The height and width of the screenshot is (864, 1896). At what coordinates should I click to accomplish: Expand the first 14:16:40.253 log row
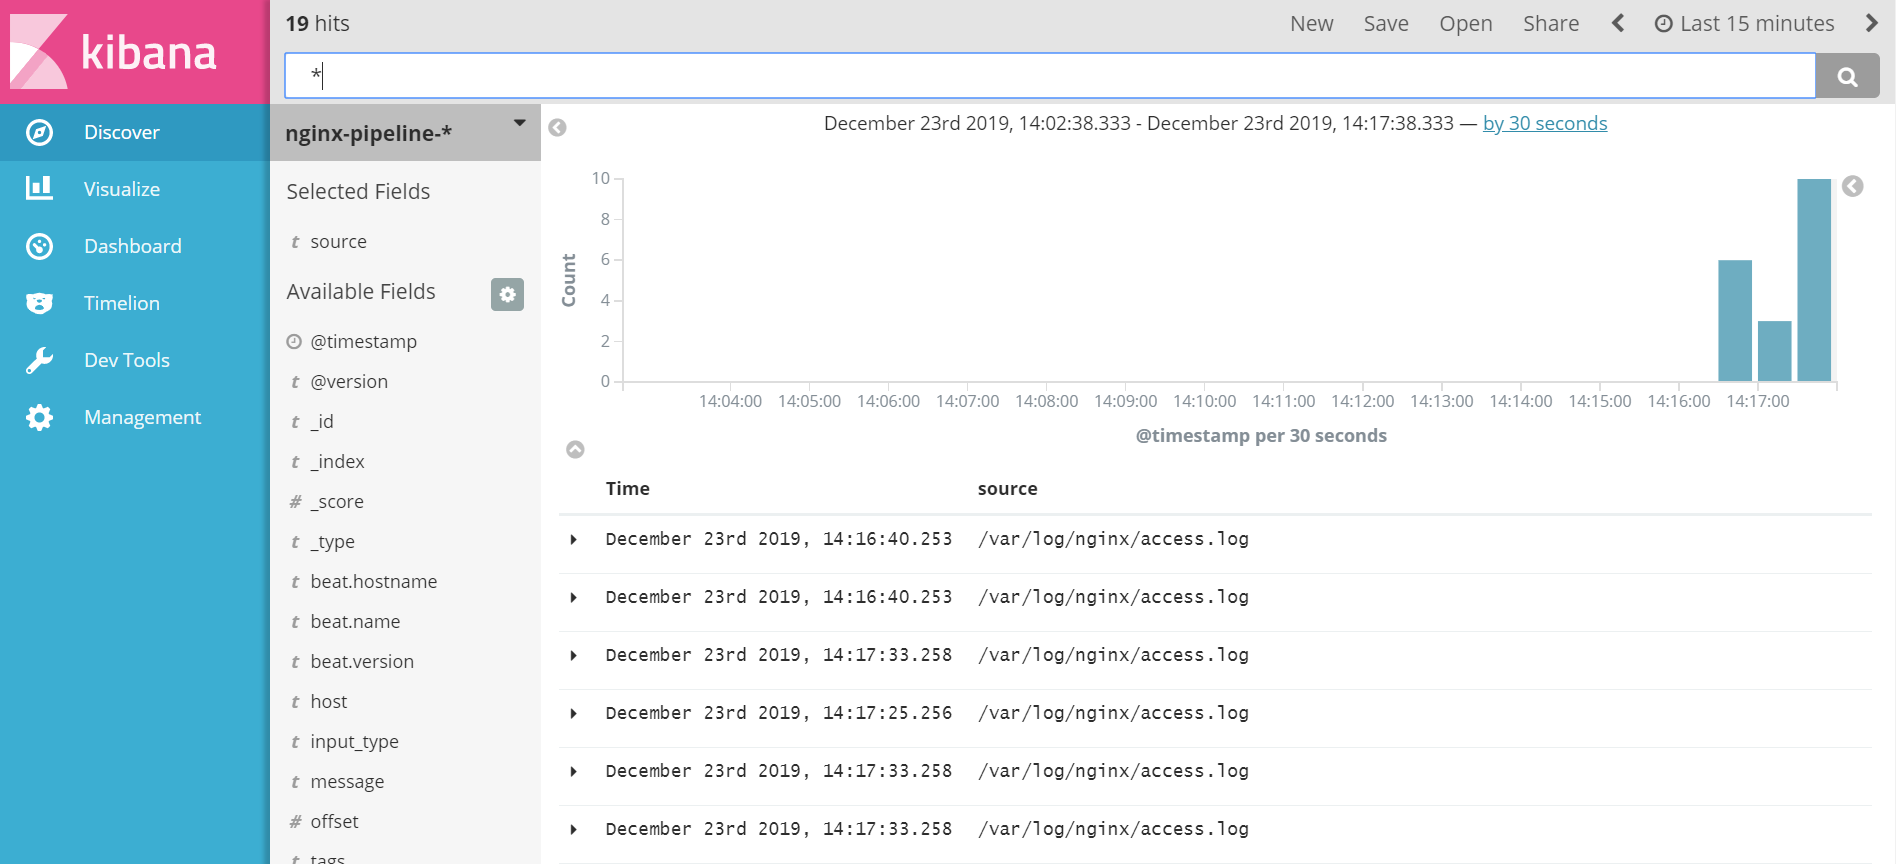[x=573, y=539]
